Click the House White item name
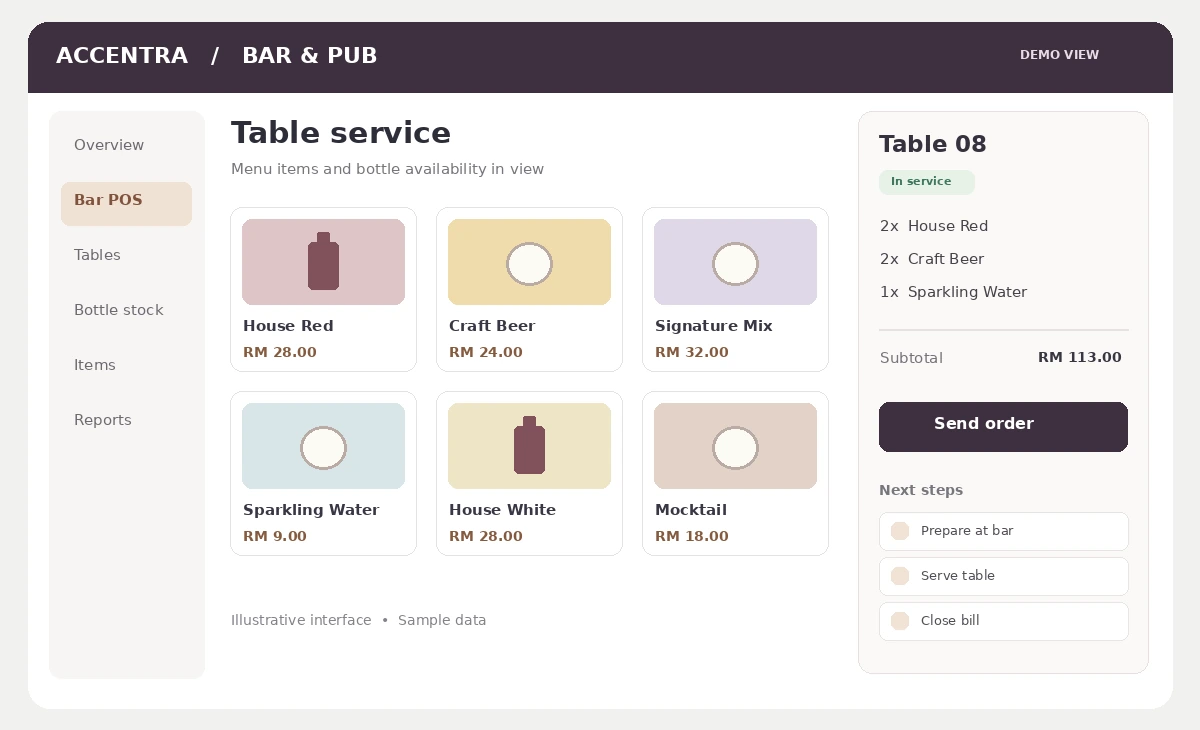This screenshot has width=1200, height=730. click(x=502, y=510)
